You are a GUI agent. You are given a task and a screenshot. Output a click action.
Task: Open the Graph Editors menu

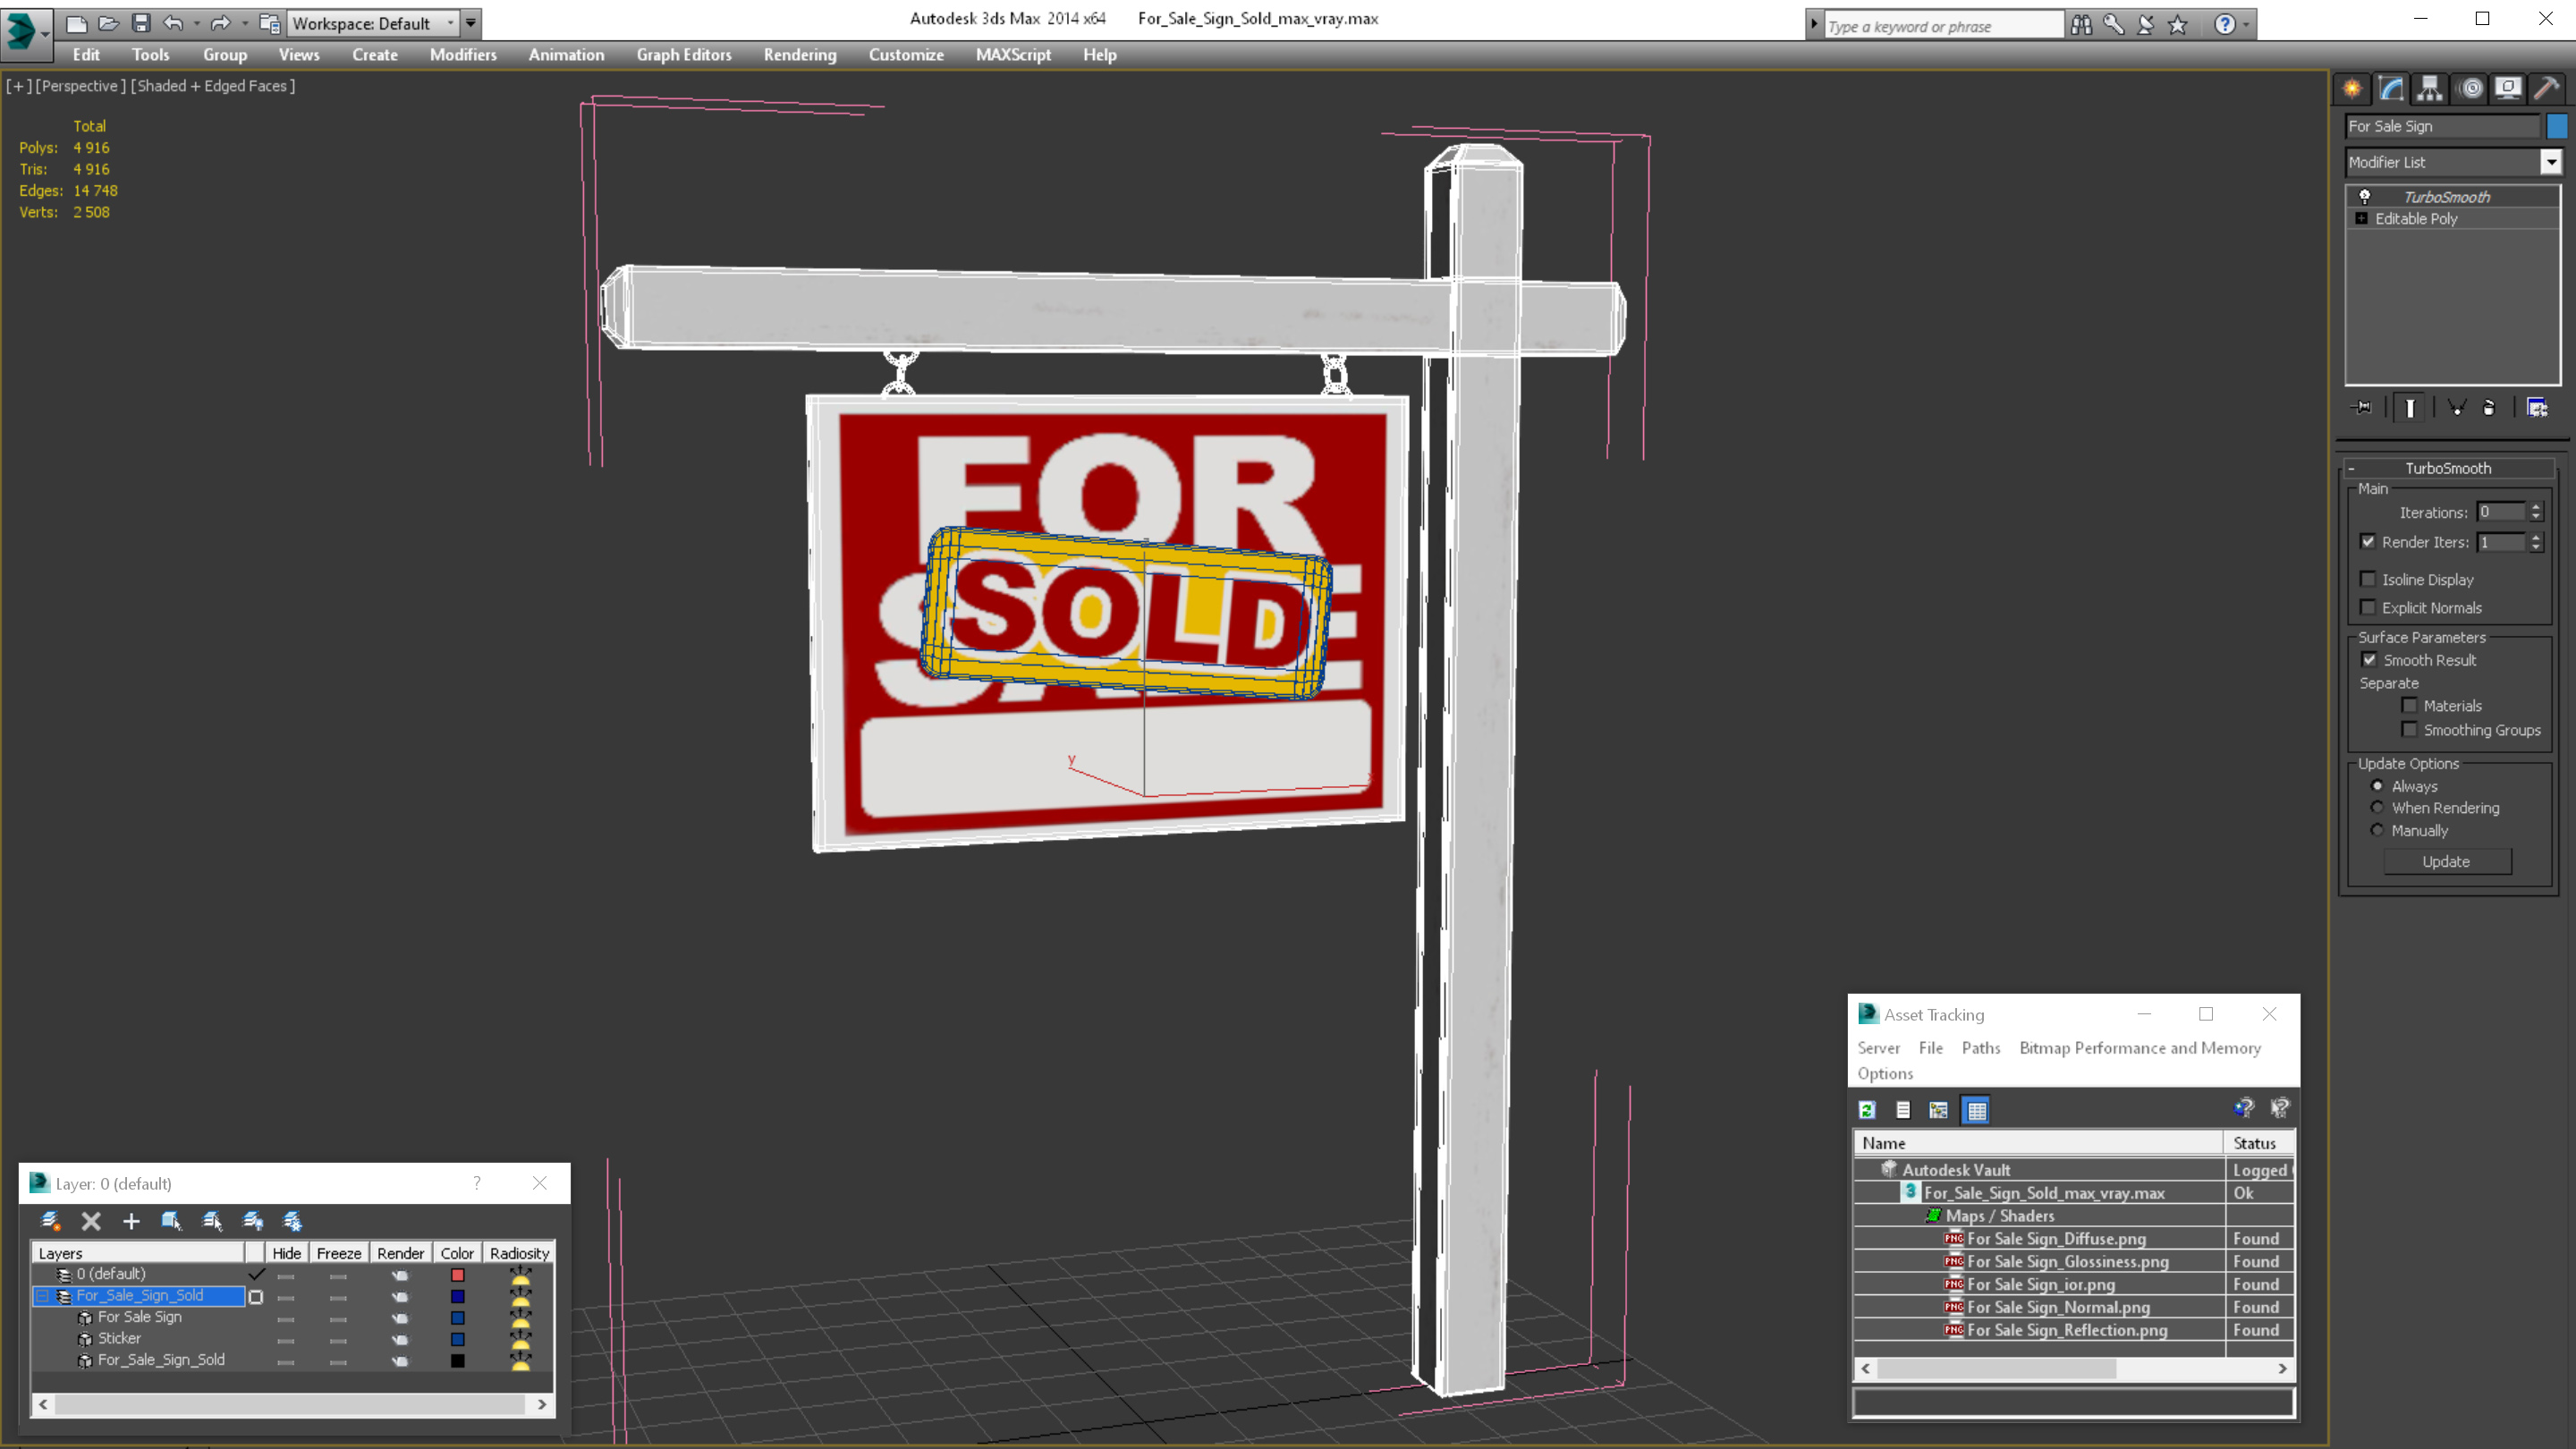point(684,55)
